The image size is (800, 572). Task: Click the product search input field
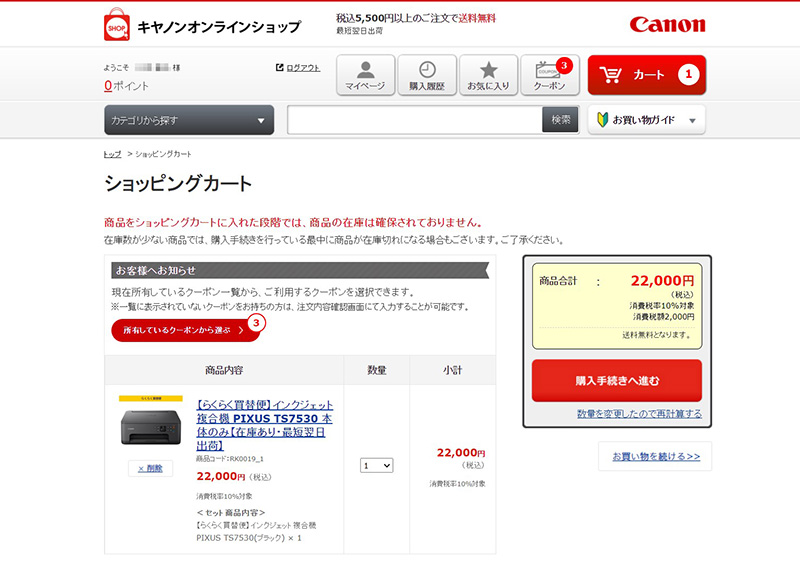point(414,120)
